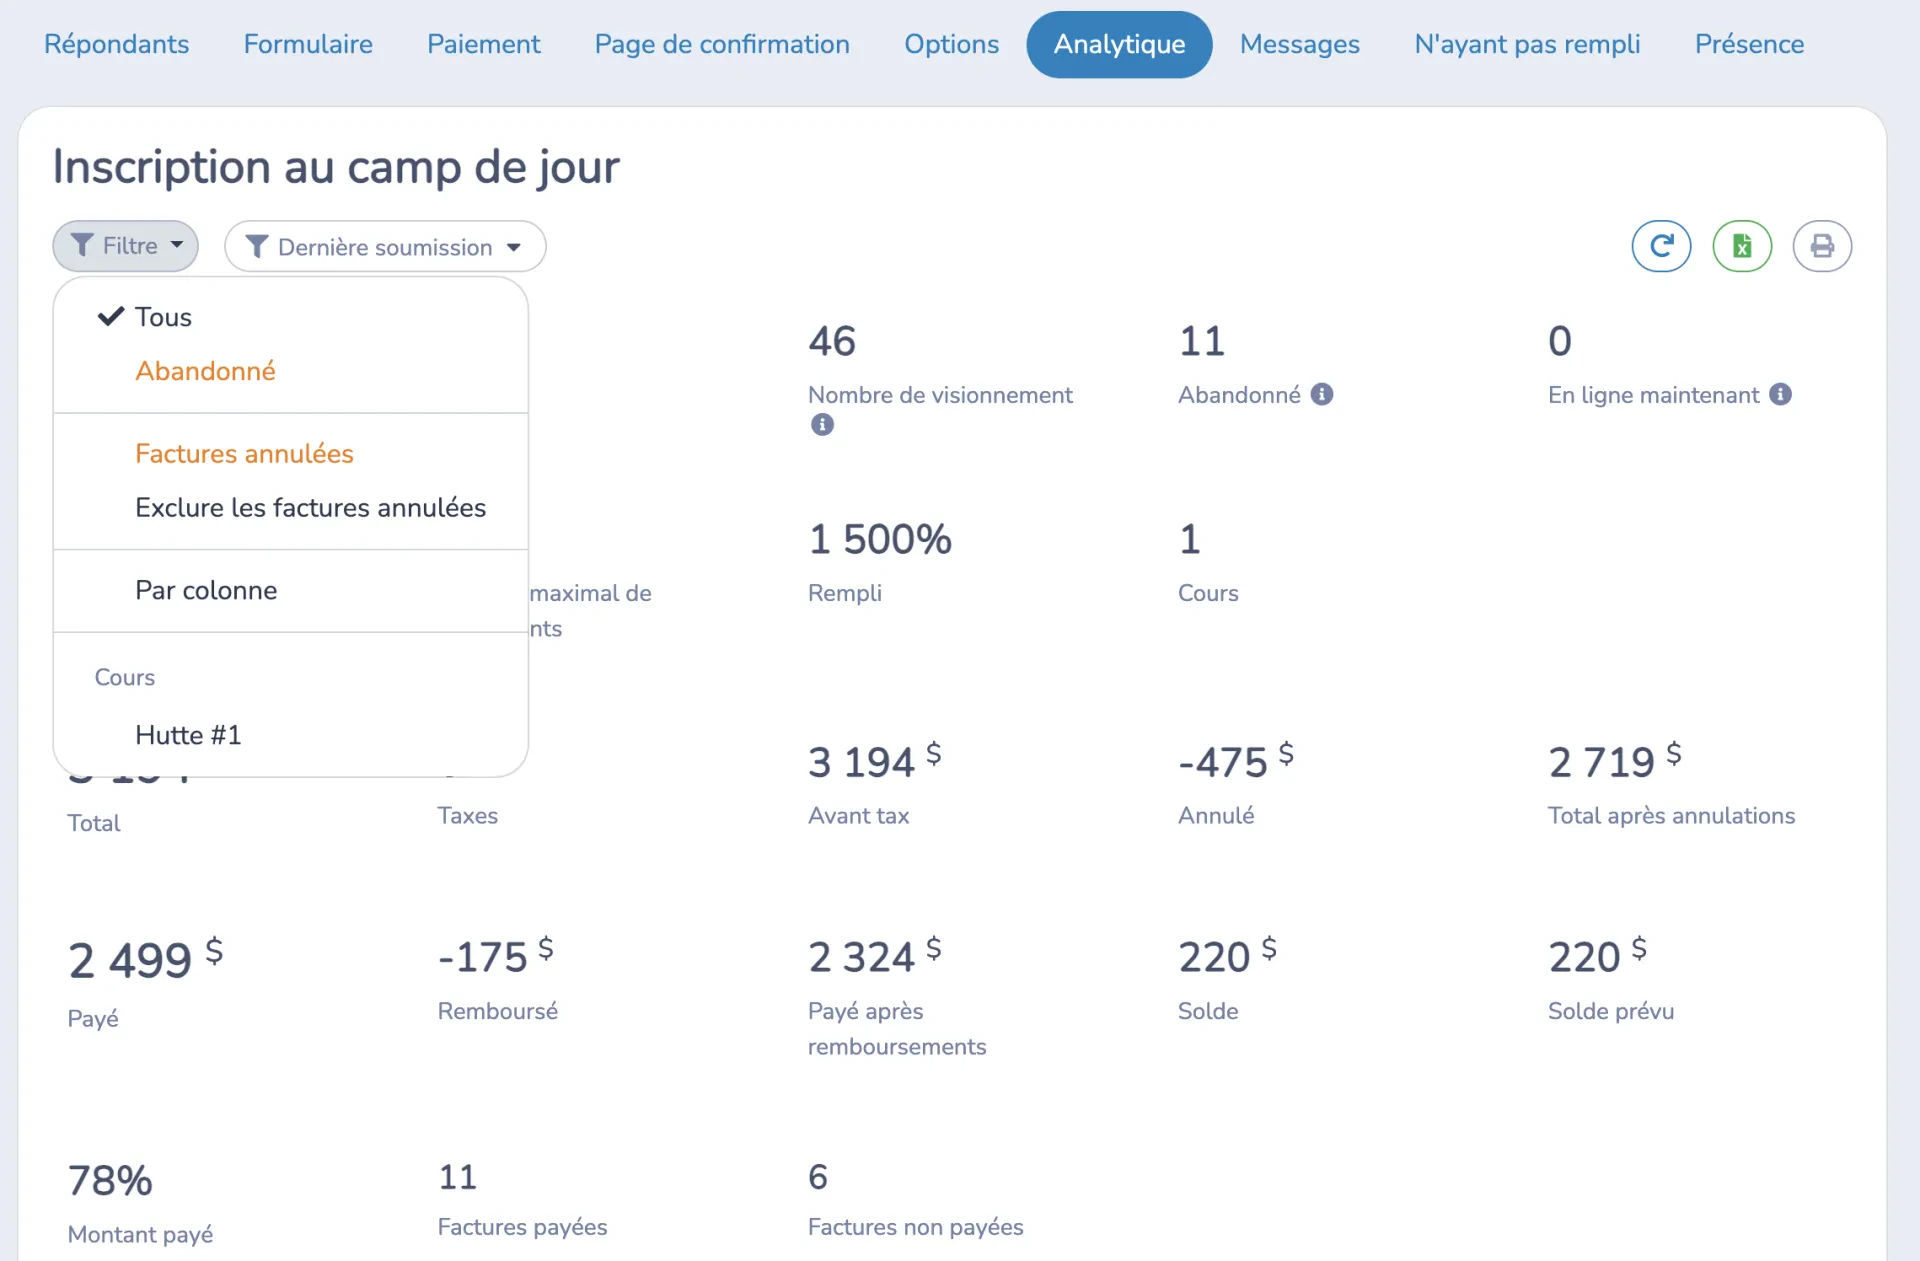Select Exclure les factures annulées
This screenshot has width=1920, height=1261.
[x=290, y=508]
